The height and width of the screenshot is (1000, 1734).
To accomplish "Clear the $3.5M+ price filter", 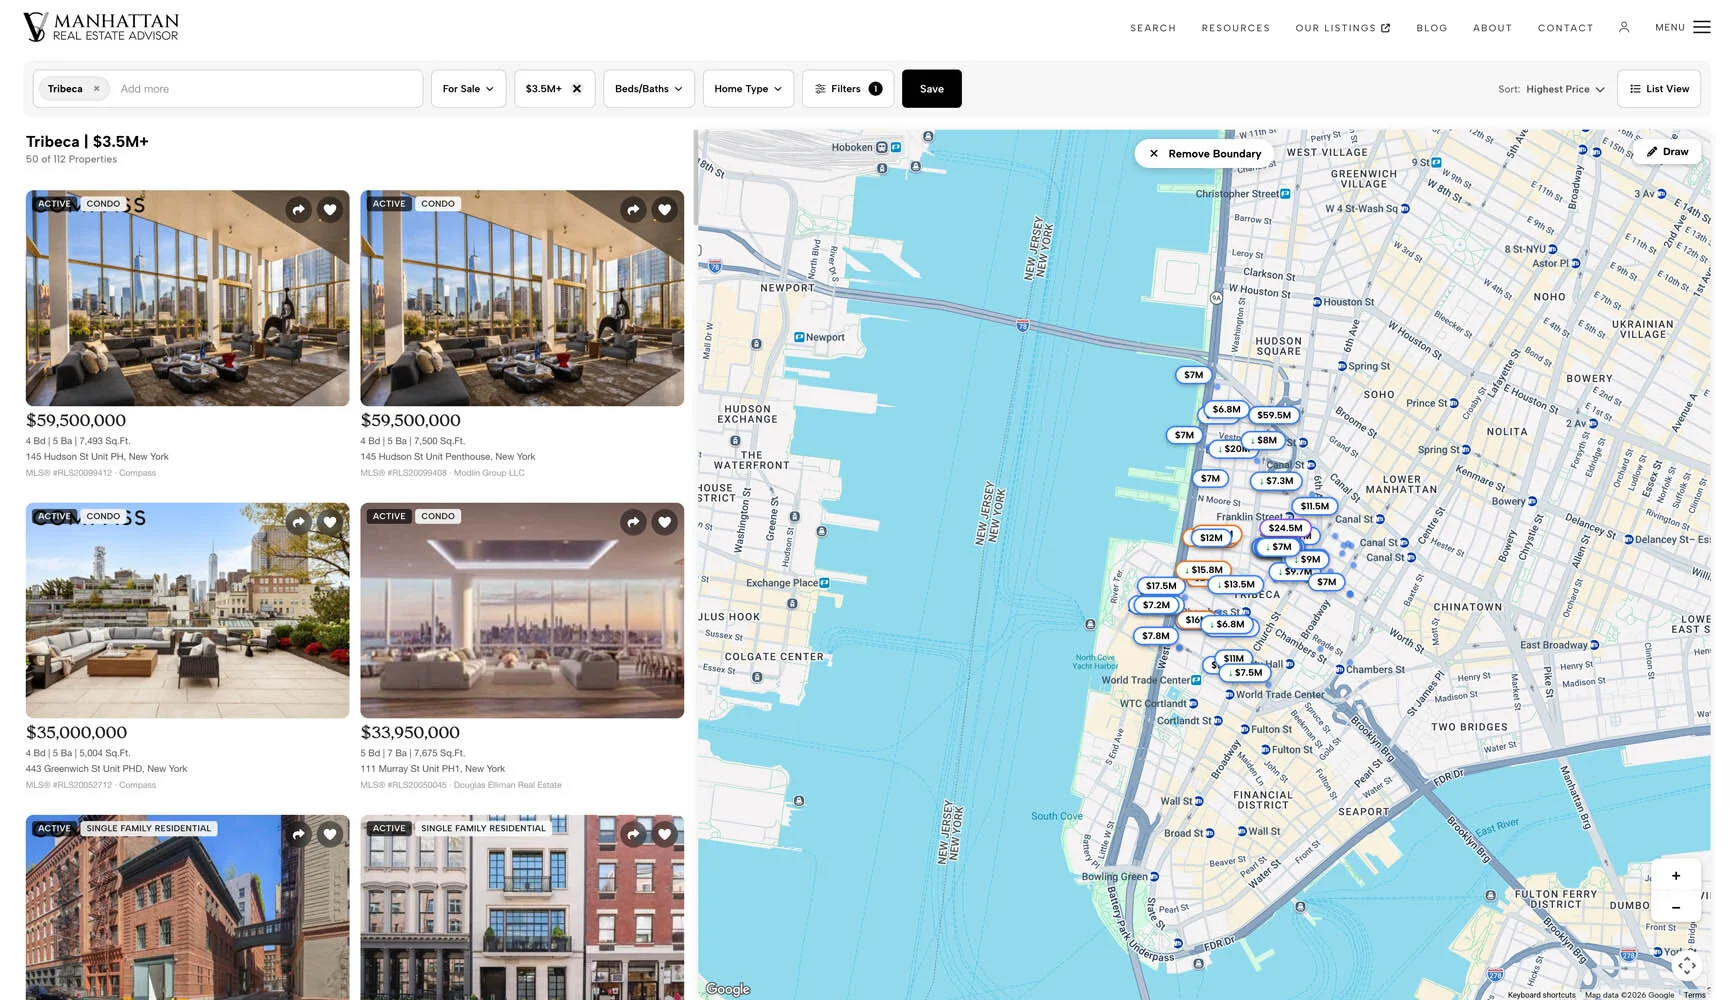I will tap(577, 89).
